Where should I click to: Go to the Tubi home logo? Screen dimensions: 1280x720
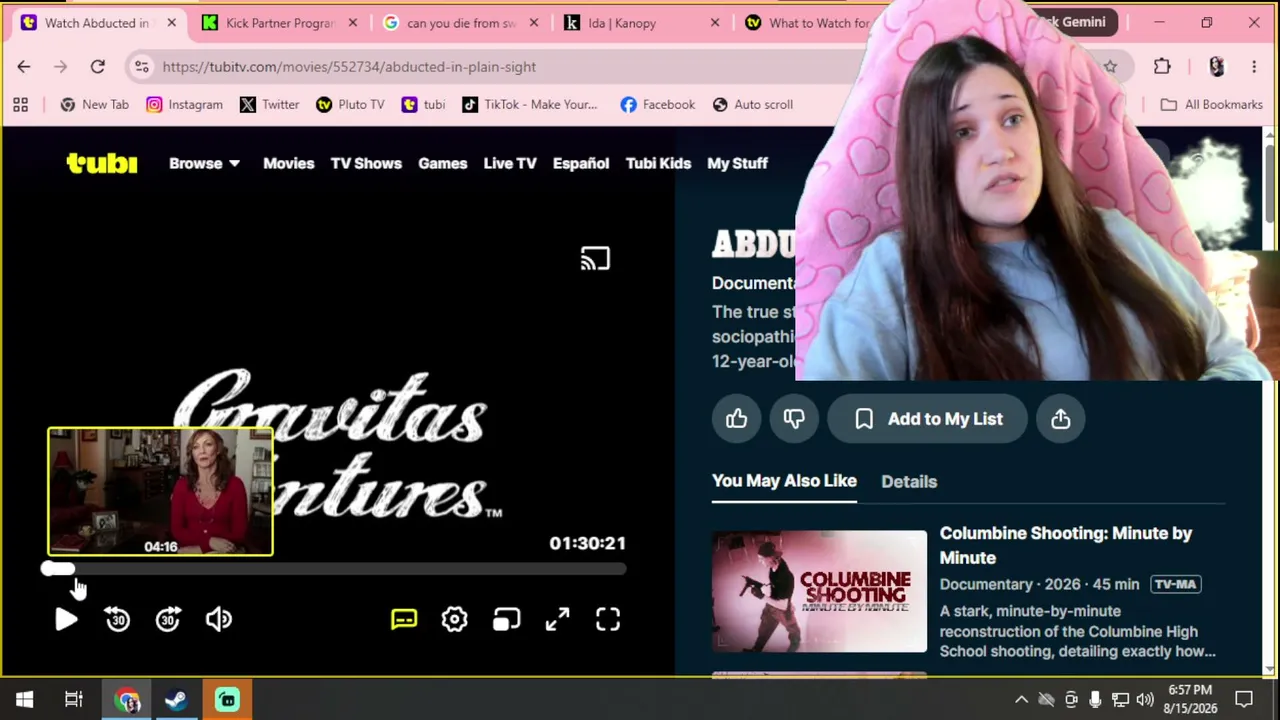[102, 163]
